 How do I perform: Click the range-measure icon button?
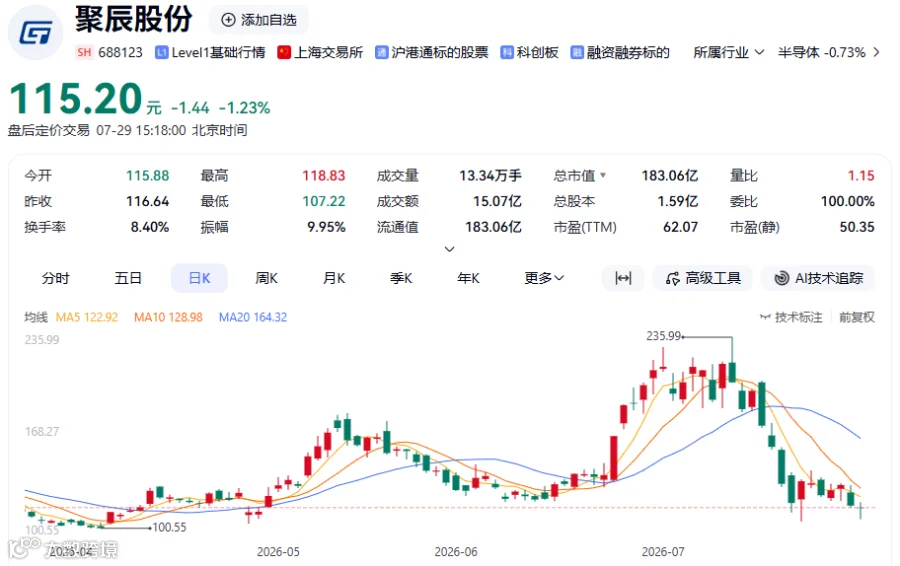pos(623,278)
